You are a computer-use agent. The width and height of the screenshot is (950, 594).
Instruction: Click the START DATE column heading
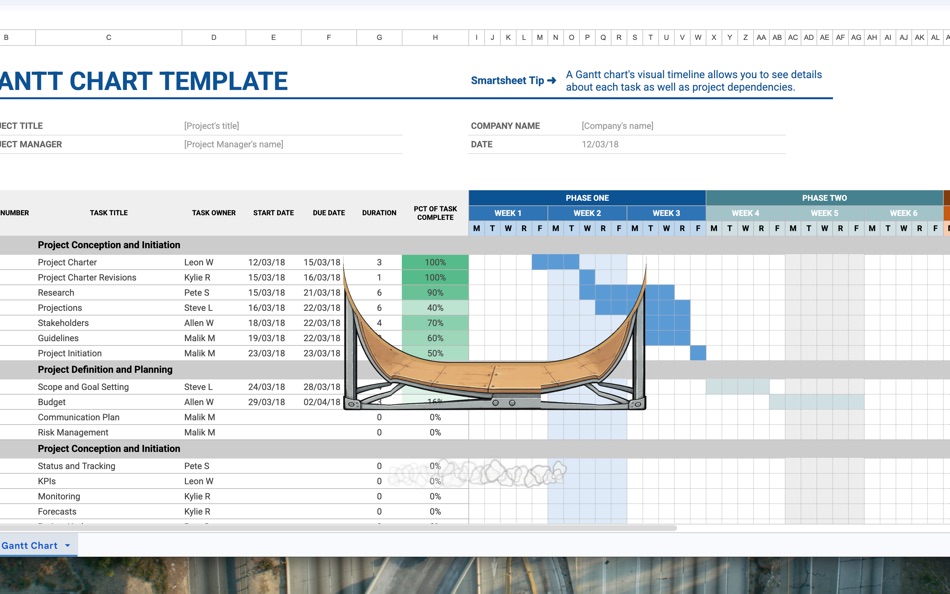click(x=273, y=213)
